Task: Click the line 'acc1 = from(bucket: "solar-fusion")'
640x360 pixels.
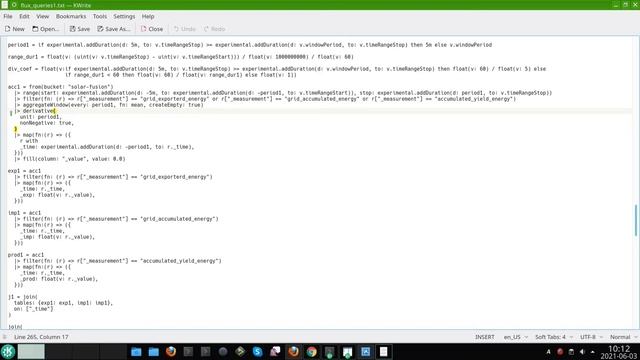Action: pyautogui.click(x=61, y=87)
